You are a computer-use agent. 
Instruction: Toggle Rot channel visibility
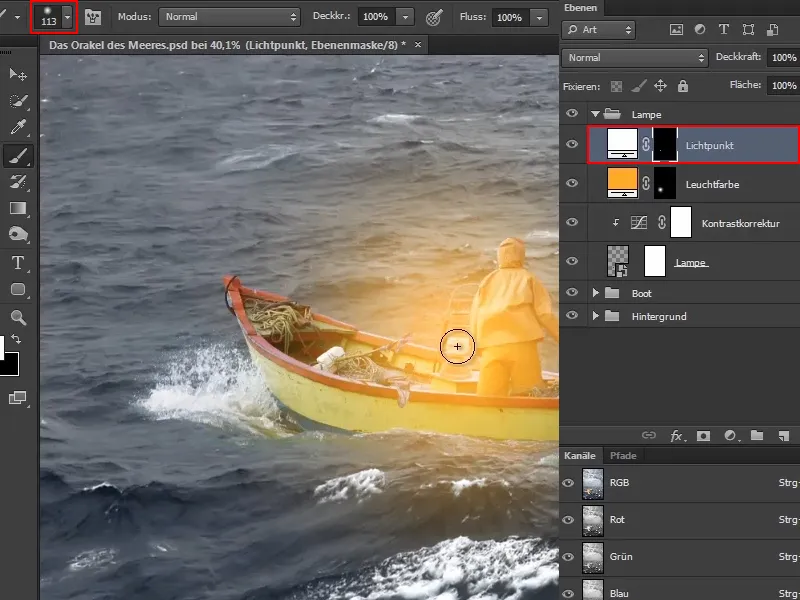(x=568, y=520)
